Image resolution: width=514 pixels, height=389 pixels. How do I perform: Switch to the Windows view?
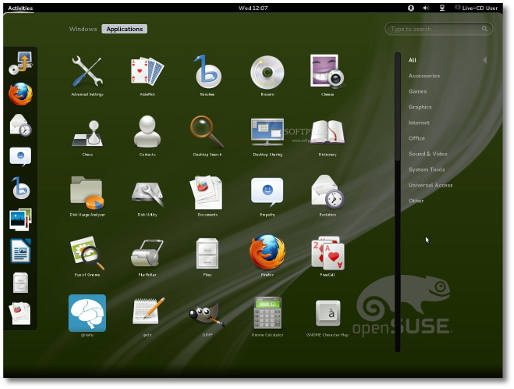[83, 29]
